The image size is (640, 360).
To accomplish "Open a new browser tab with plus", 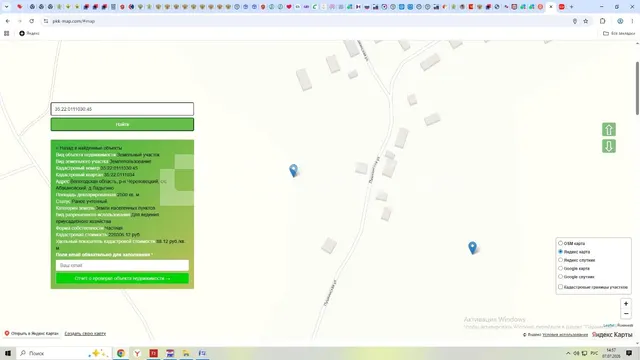I will 571,7.
